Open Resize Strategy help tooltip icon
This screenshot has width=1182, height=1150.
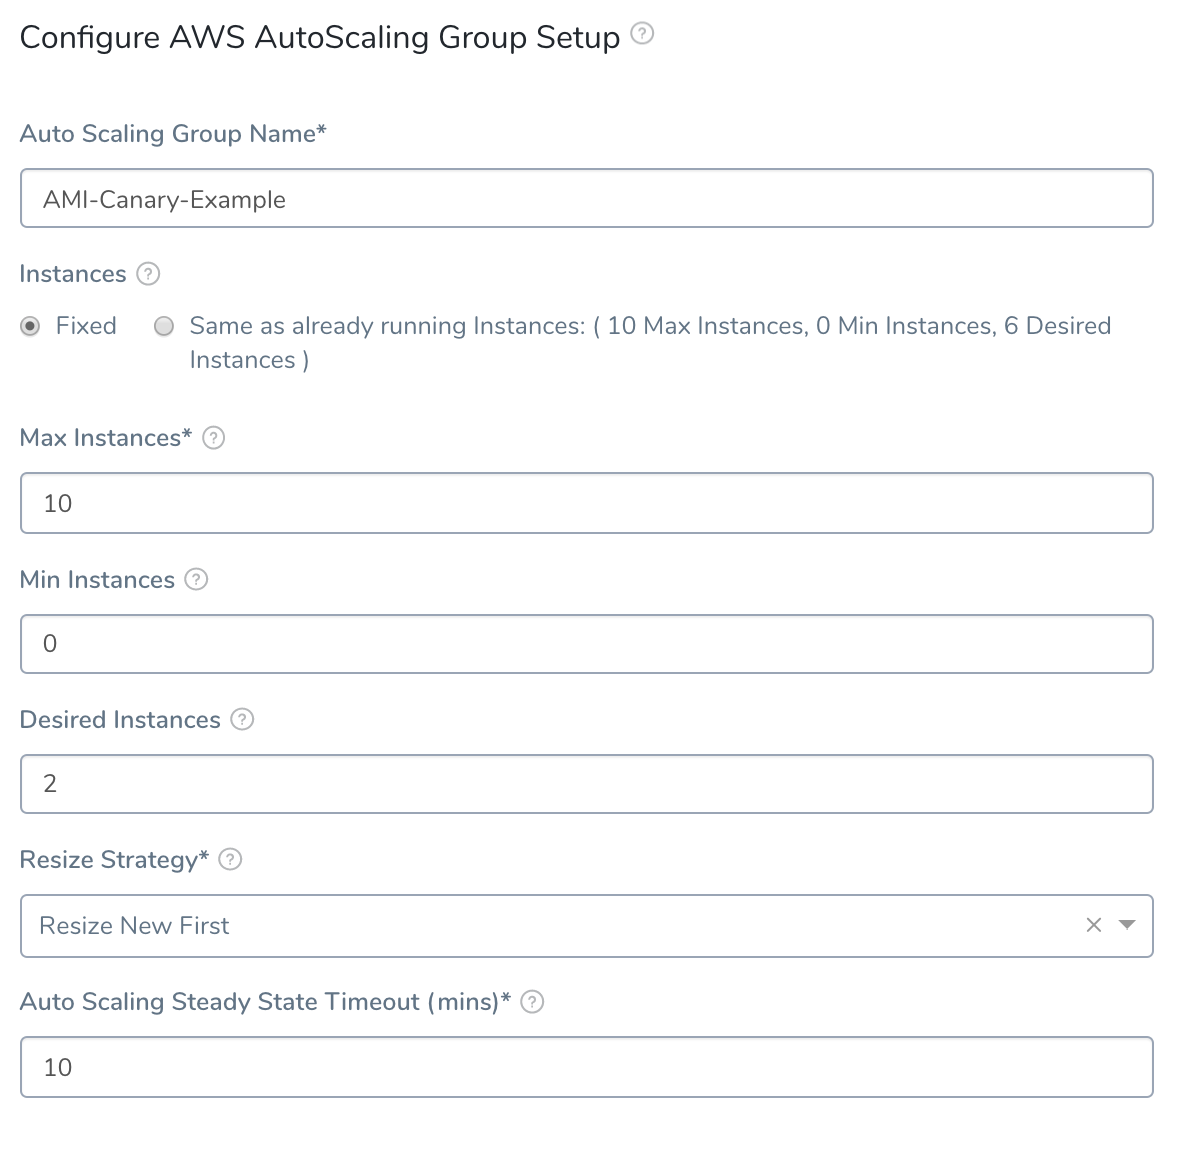230,859
